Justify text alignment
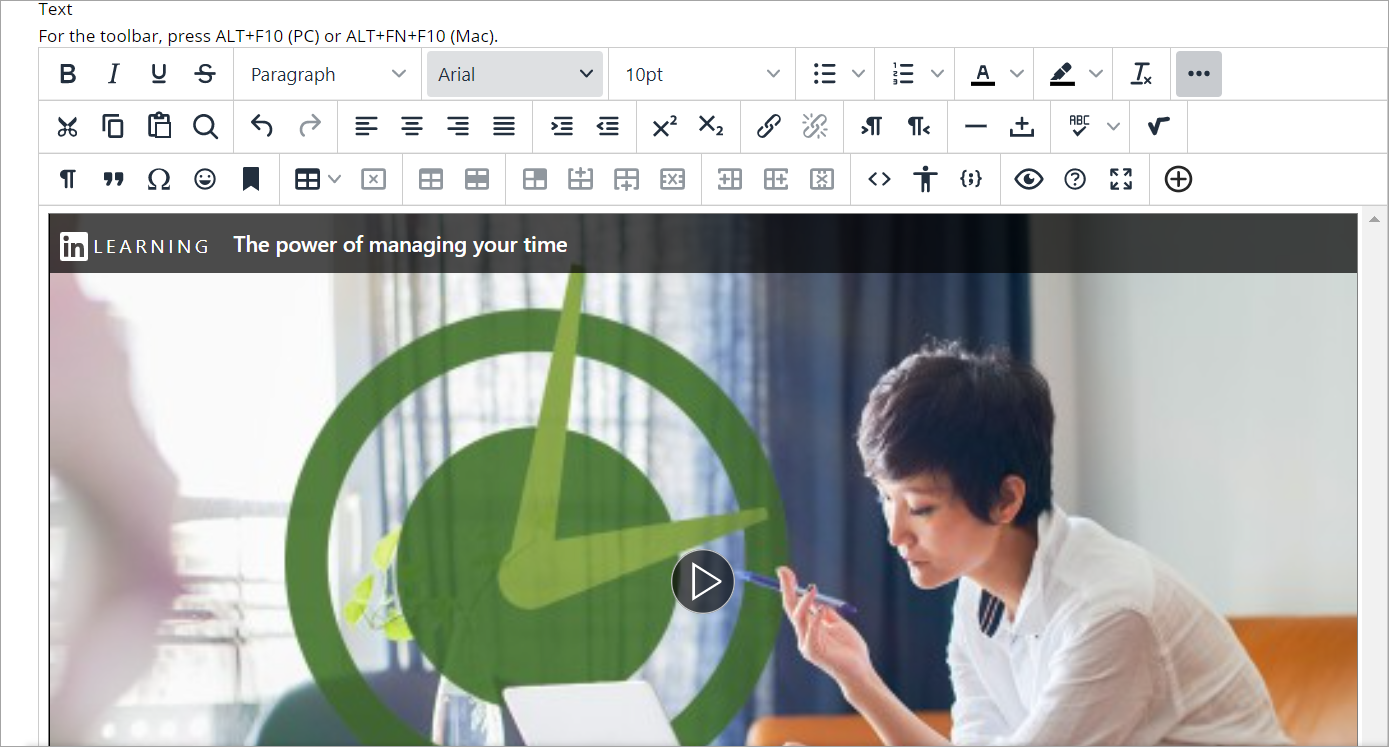Viewport: 1389px width, 747px height. point(504,126)
